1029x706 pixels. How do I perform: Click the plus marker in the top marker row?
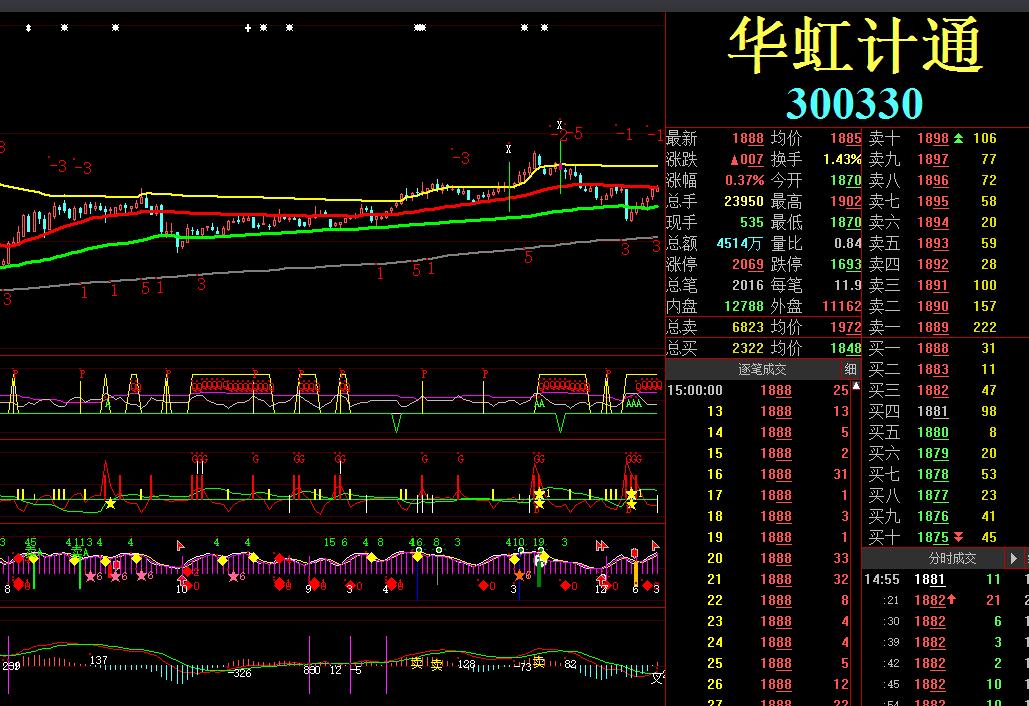pyautogui.click(x=247, y=28)
